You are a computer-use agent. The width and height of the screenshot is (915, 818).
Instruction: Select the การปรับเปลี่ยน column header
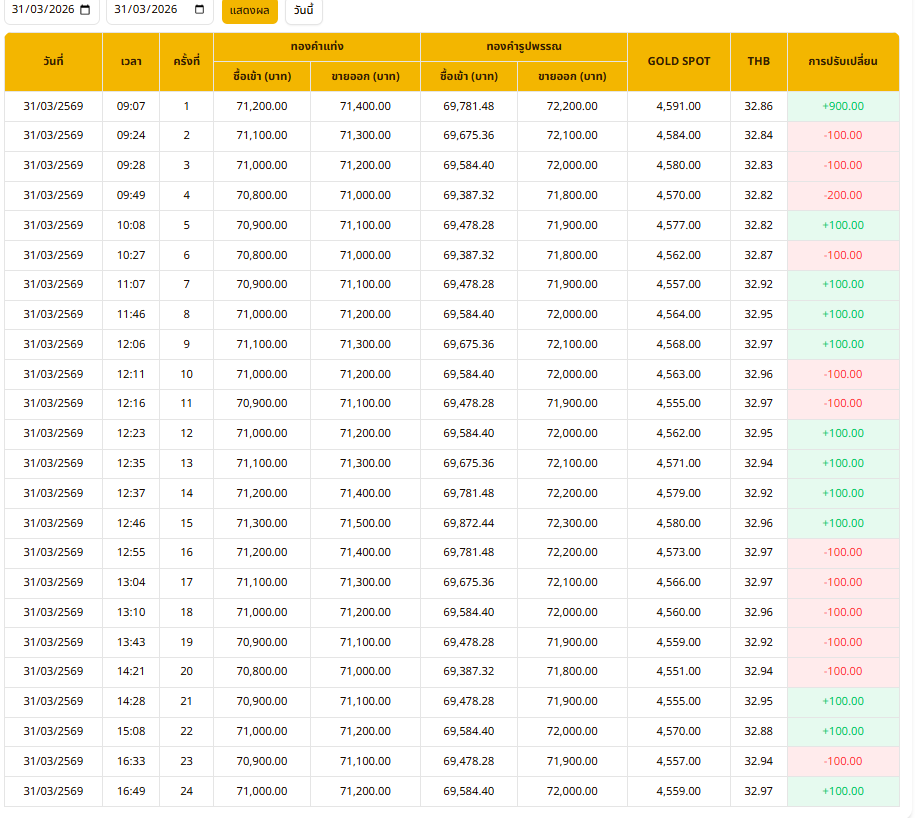[842, 61]
